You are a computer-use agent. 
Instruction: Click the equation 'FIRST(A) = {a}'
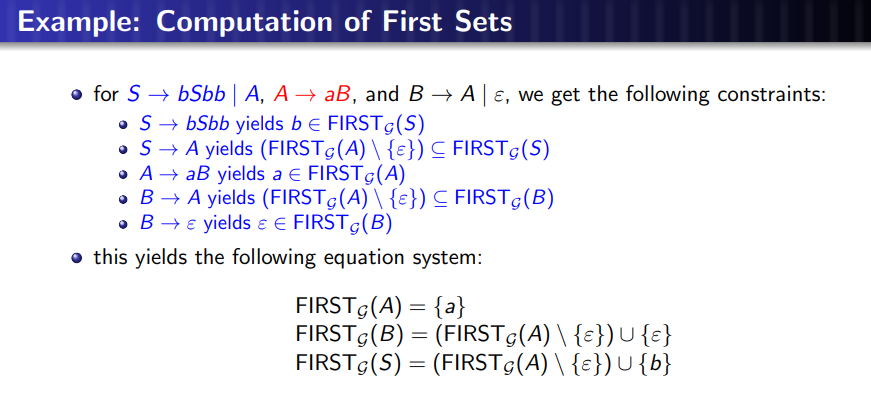[380, 307]
